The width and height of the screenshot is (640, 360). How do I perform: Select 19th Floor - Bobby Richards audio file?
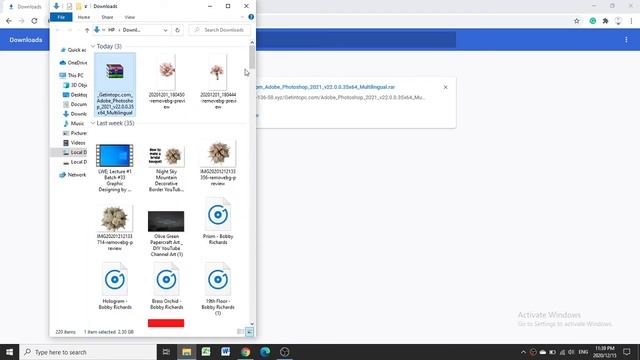pos(218,289)
